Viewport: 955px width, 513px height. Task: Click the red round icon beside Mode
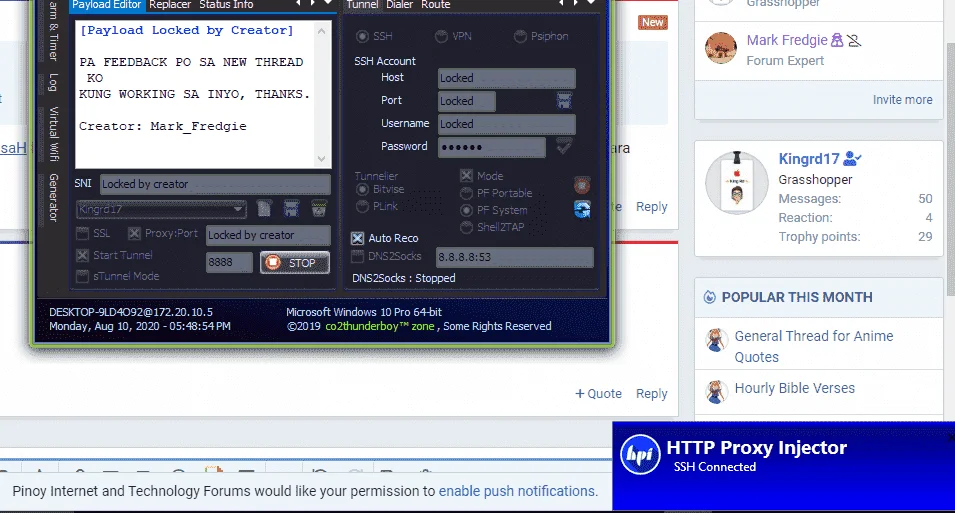point(582,185)
